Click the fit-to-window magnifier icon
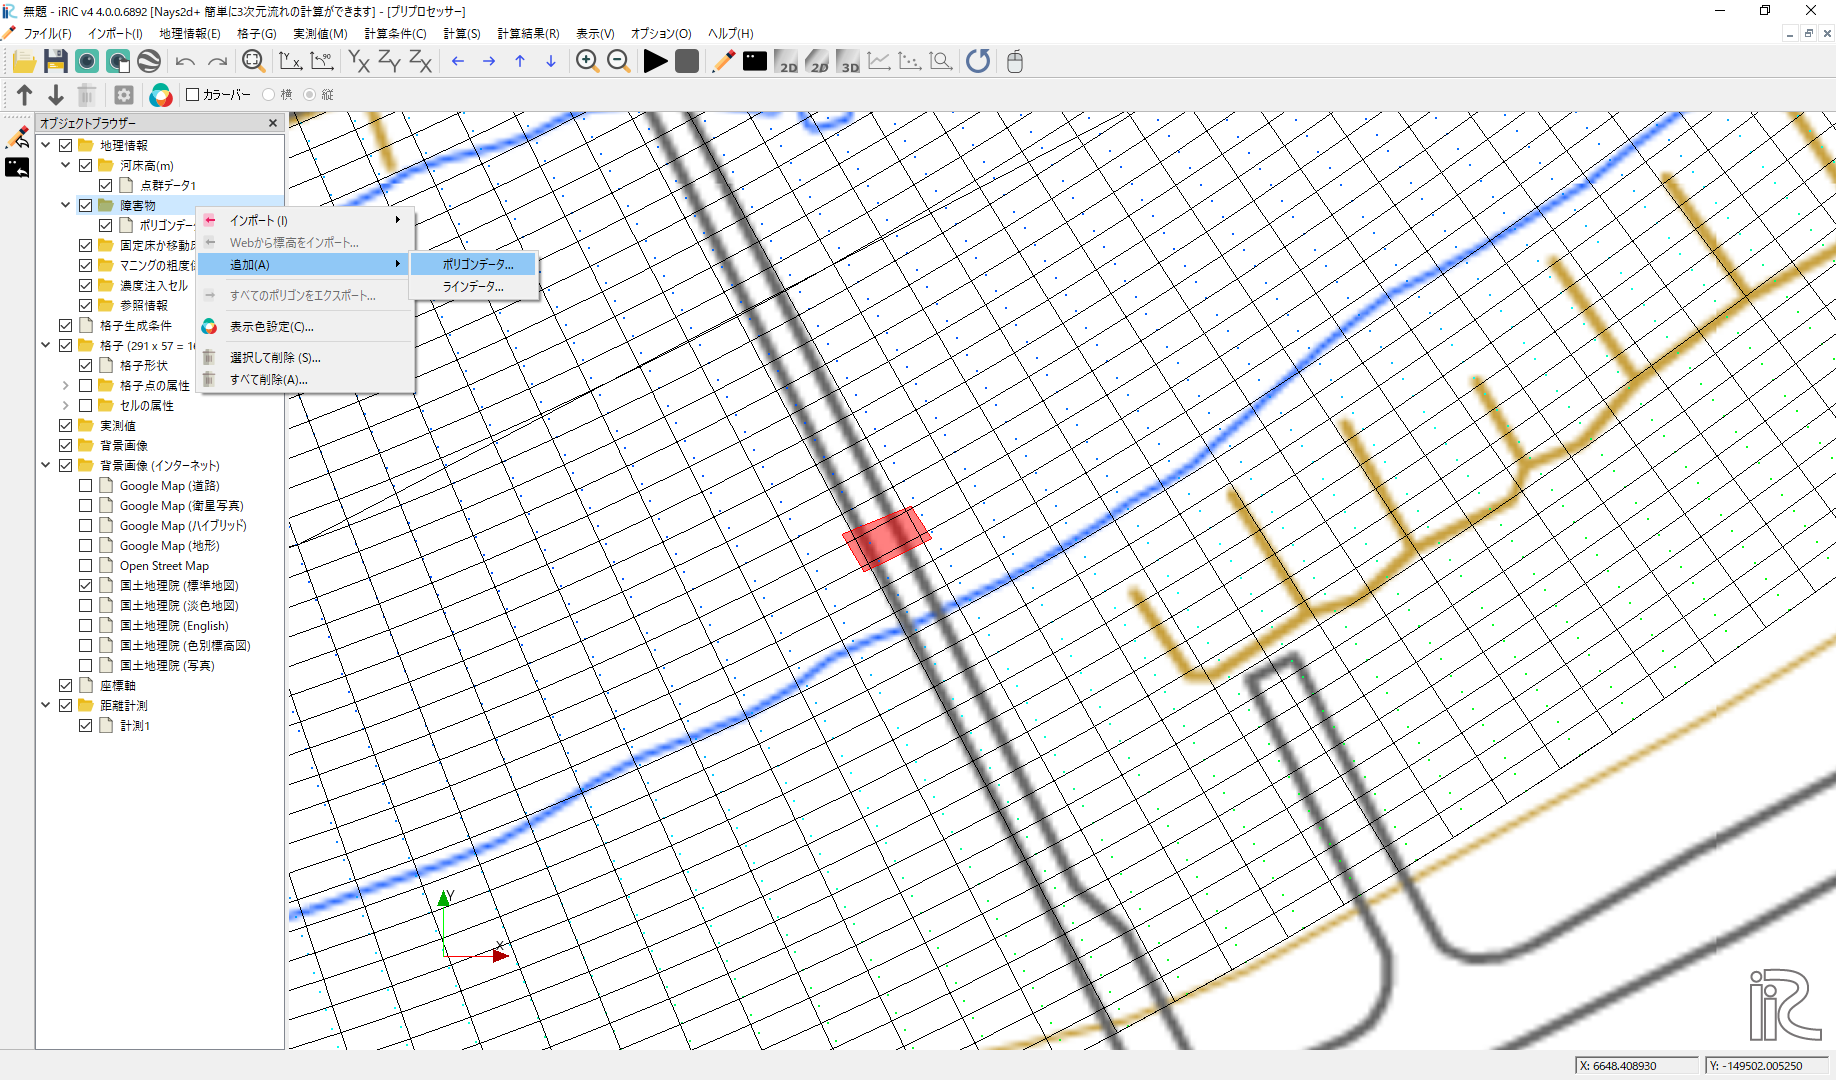The image size is (1836, 1080). pos(253,62)
